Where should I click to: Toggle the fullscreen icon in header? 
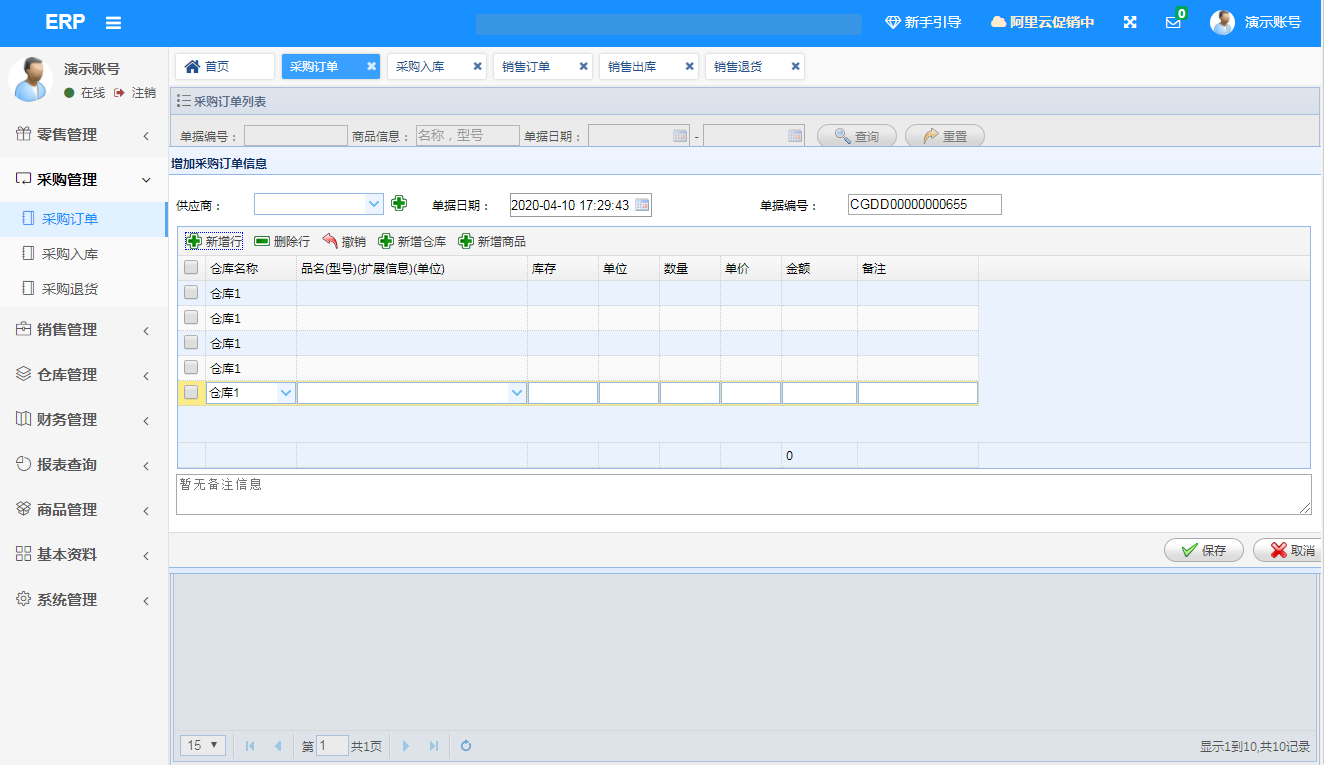click(x=1130, y=22)
